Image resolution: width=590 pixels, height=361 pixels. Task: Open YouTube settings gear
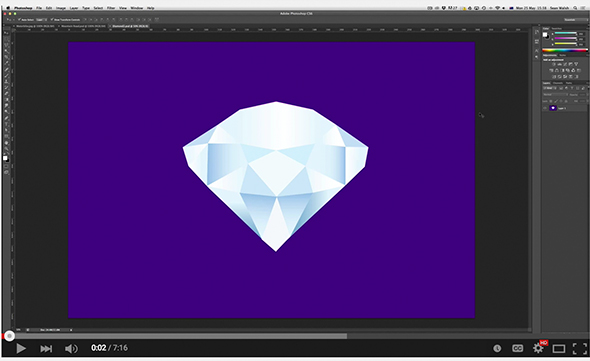[x=538, y=348]
